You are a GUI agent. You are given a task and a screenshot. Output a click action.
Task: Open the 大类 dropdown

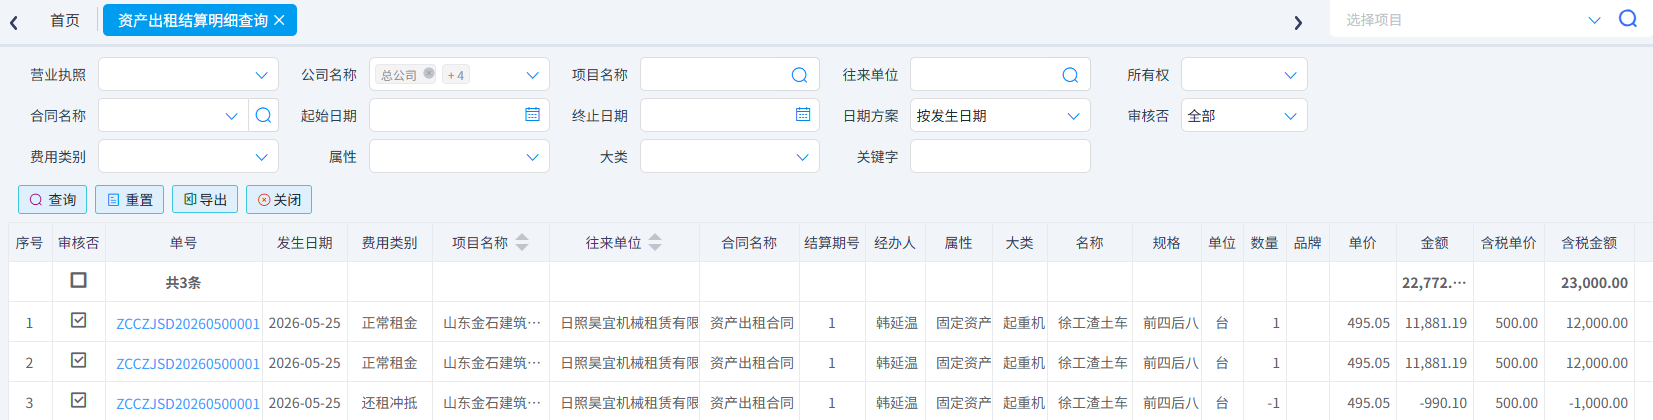[730, 157]
